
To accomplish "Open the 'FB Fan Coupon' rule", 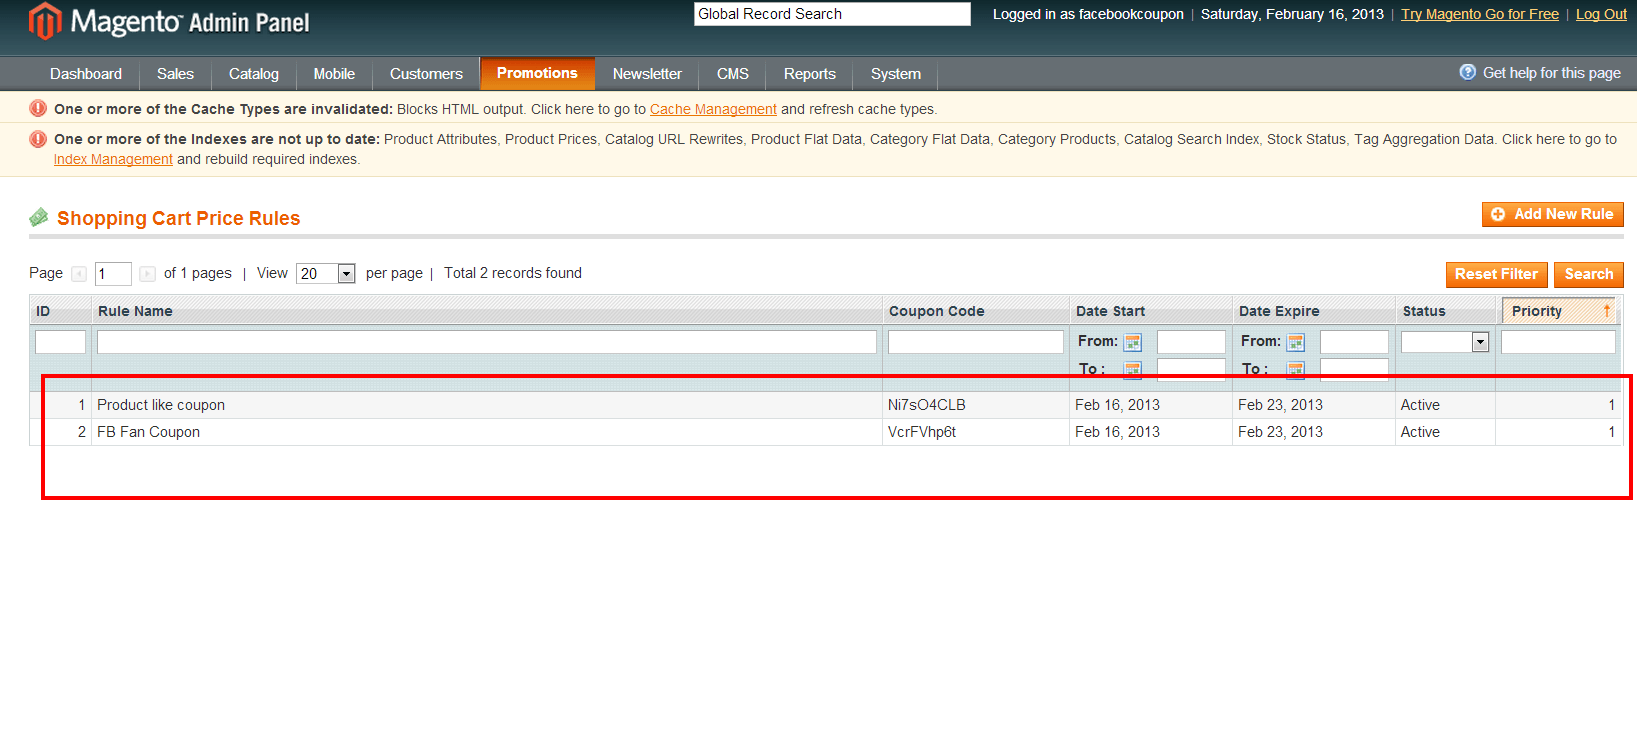I will pos(148,432).
